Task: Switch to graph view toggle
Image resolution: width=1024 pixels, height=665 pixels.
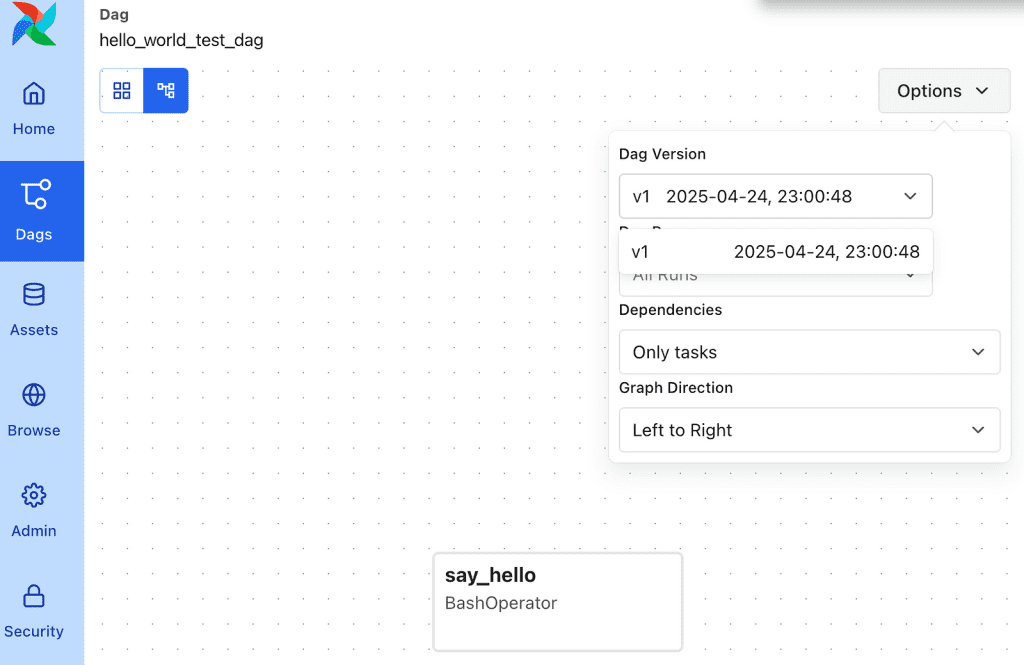Action: 166,91
